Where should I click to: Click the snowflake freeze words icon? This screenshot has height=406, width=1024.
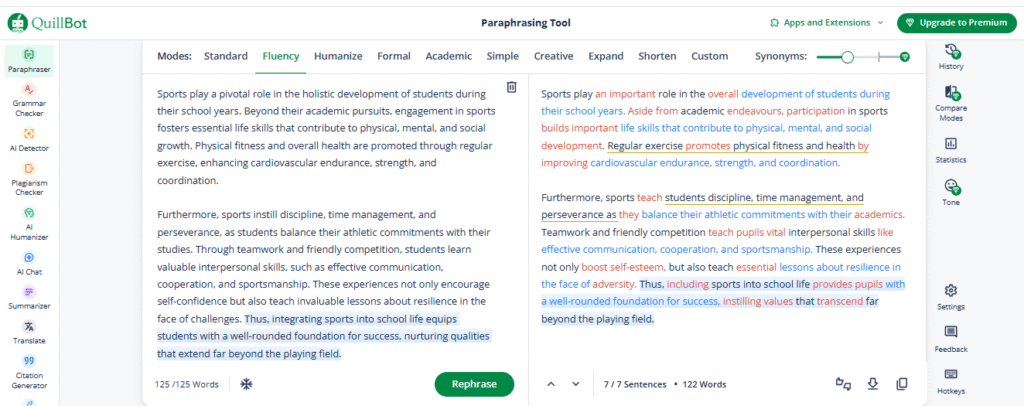click(246, 384)
